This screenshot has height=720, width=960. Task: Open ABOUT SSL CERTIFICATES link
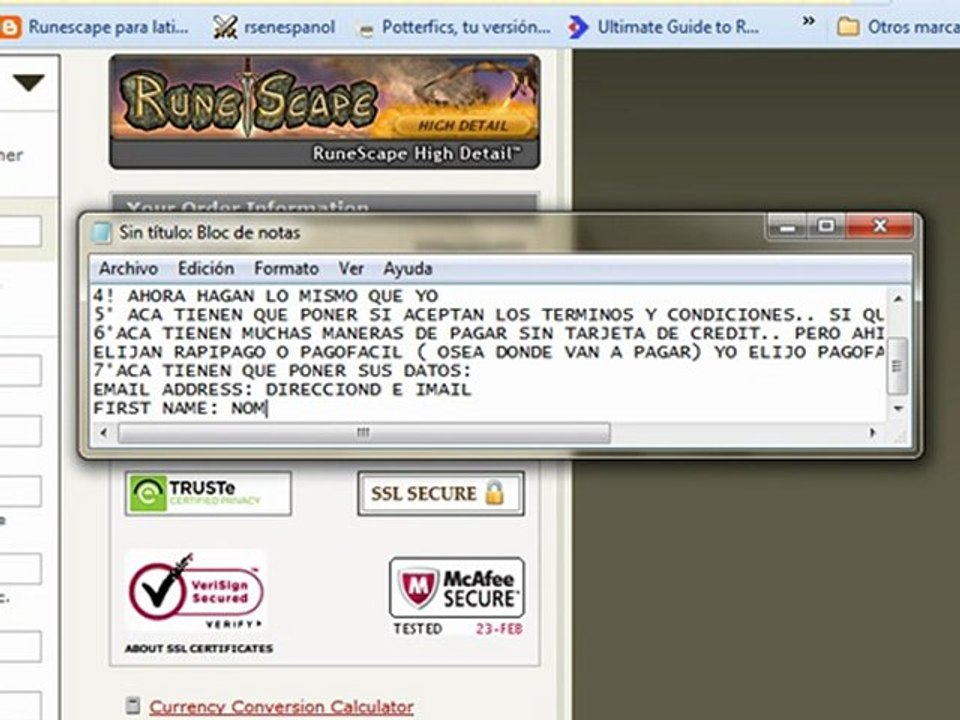pos(199,648)
